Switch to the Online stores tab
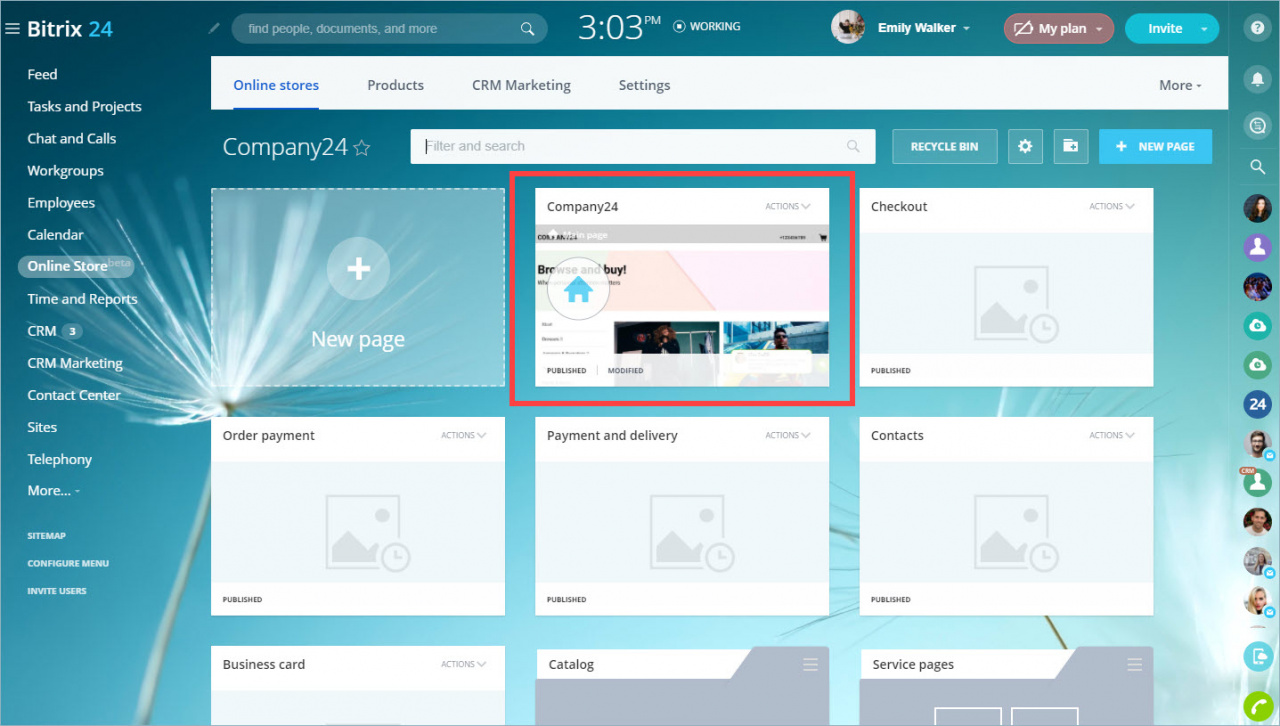The width and height of the screenshot is (1280, 726). pyautogui.click(x=276, y=85)
